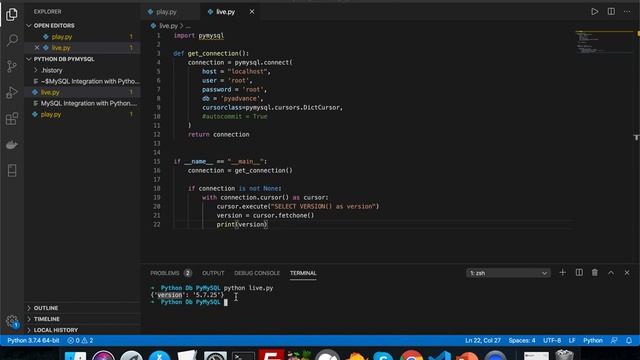This screenshot has width=640, height=360.
Task: Split the terminal pane
Action: (579, 272)
